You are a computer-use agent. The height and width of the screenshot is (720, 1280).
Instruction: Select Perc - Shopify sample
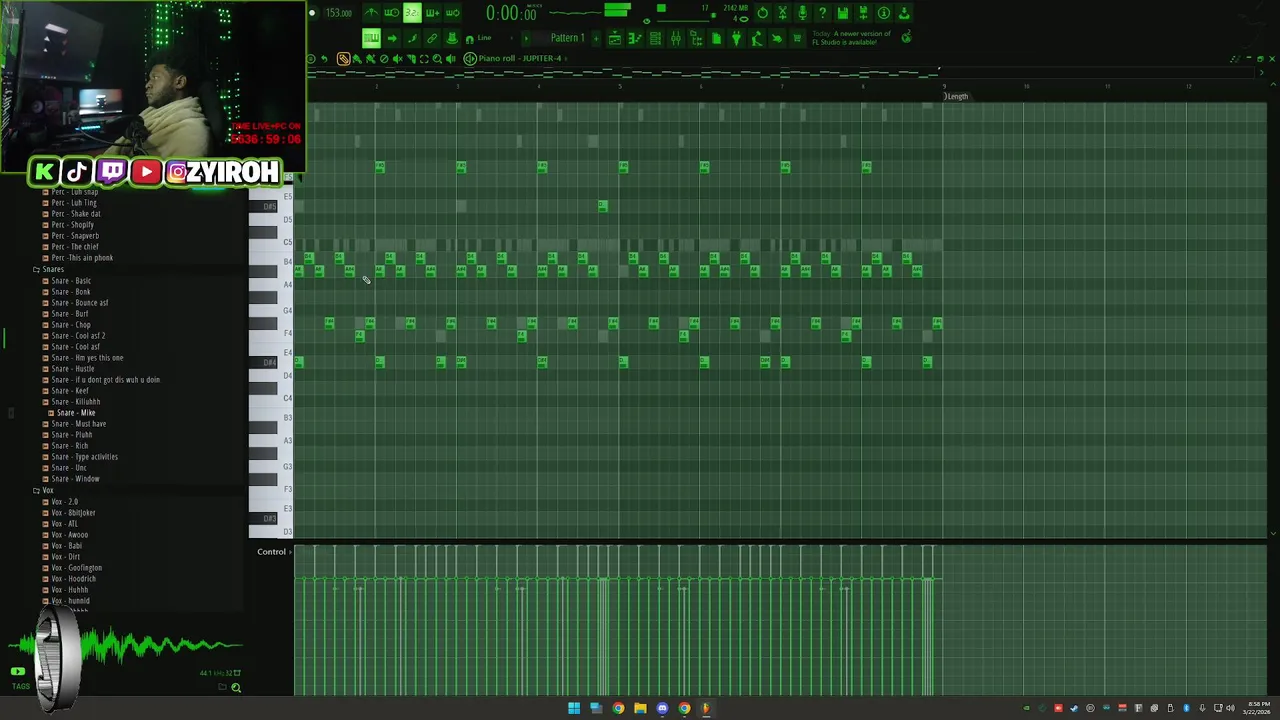(72, 225)
